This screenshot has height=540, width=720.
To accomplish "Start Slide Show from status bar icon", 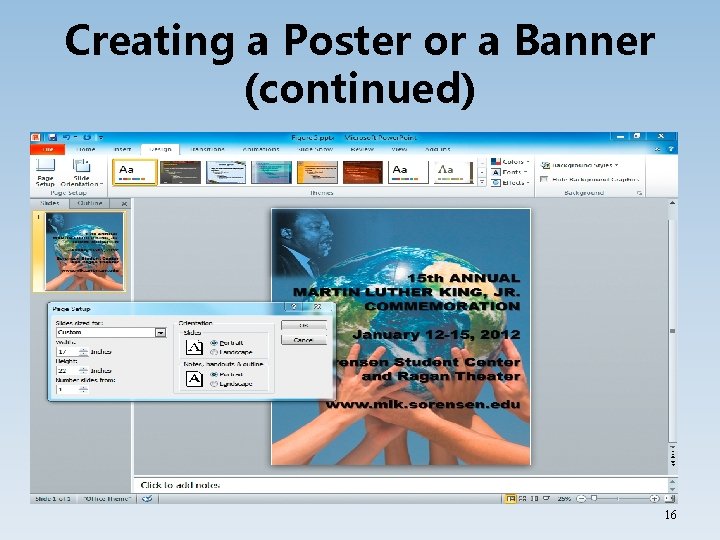I will pyautogui.click(x=546, y=499).
